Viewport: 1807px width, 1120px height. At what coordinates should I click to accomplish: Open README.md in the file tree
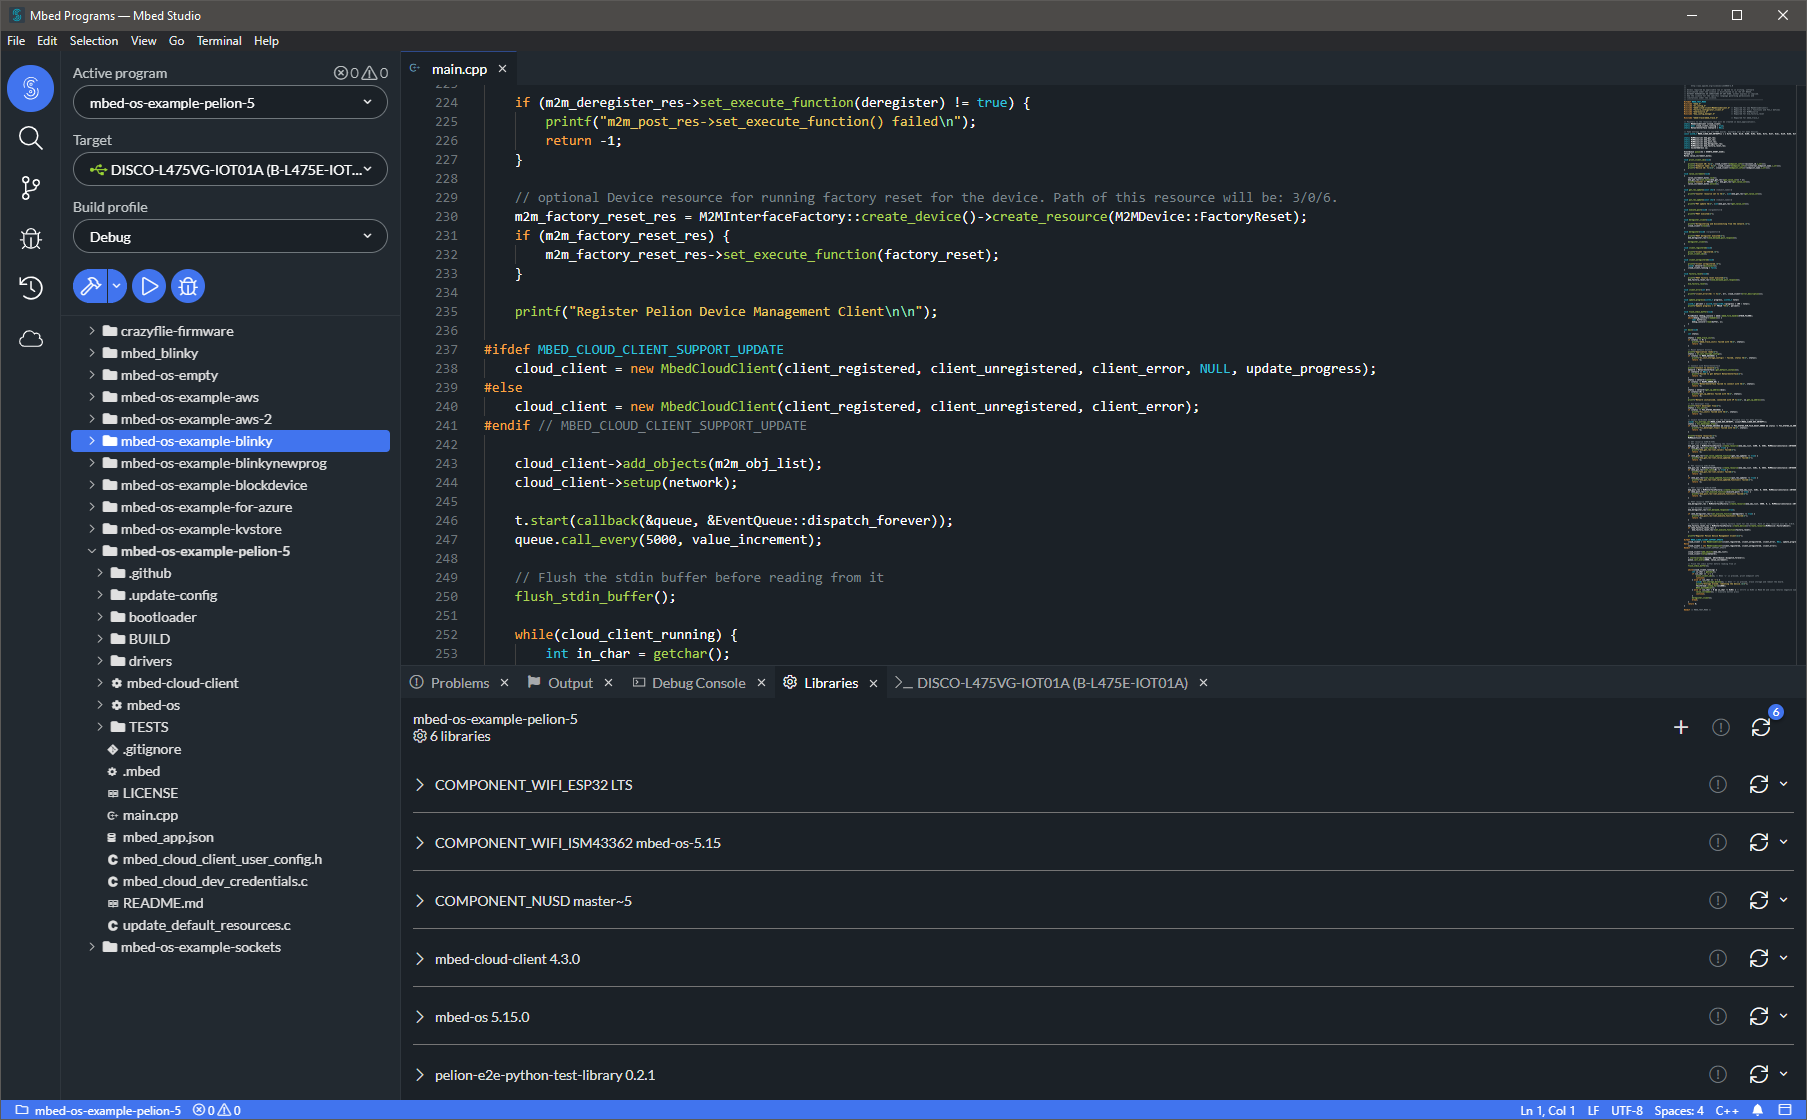(x=162, y=903)
